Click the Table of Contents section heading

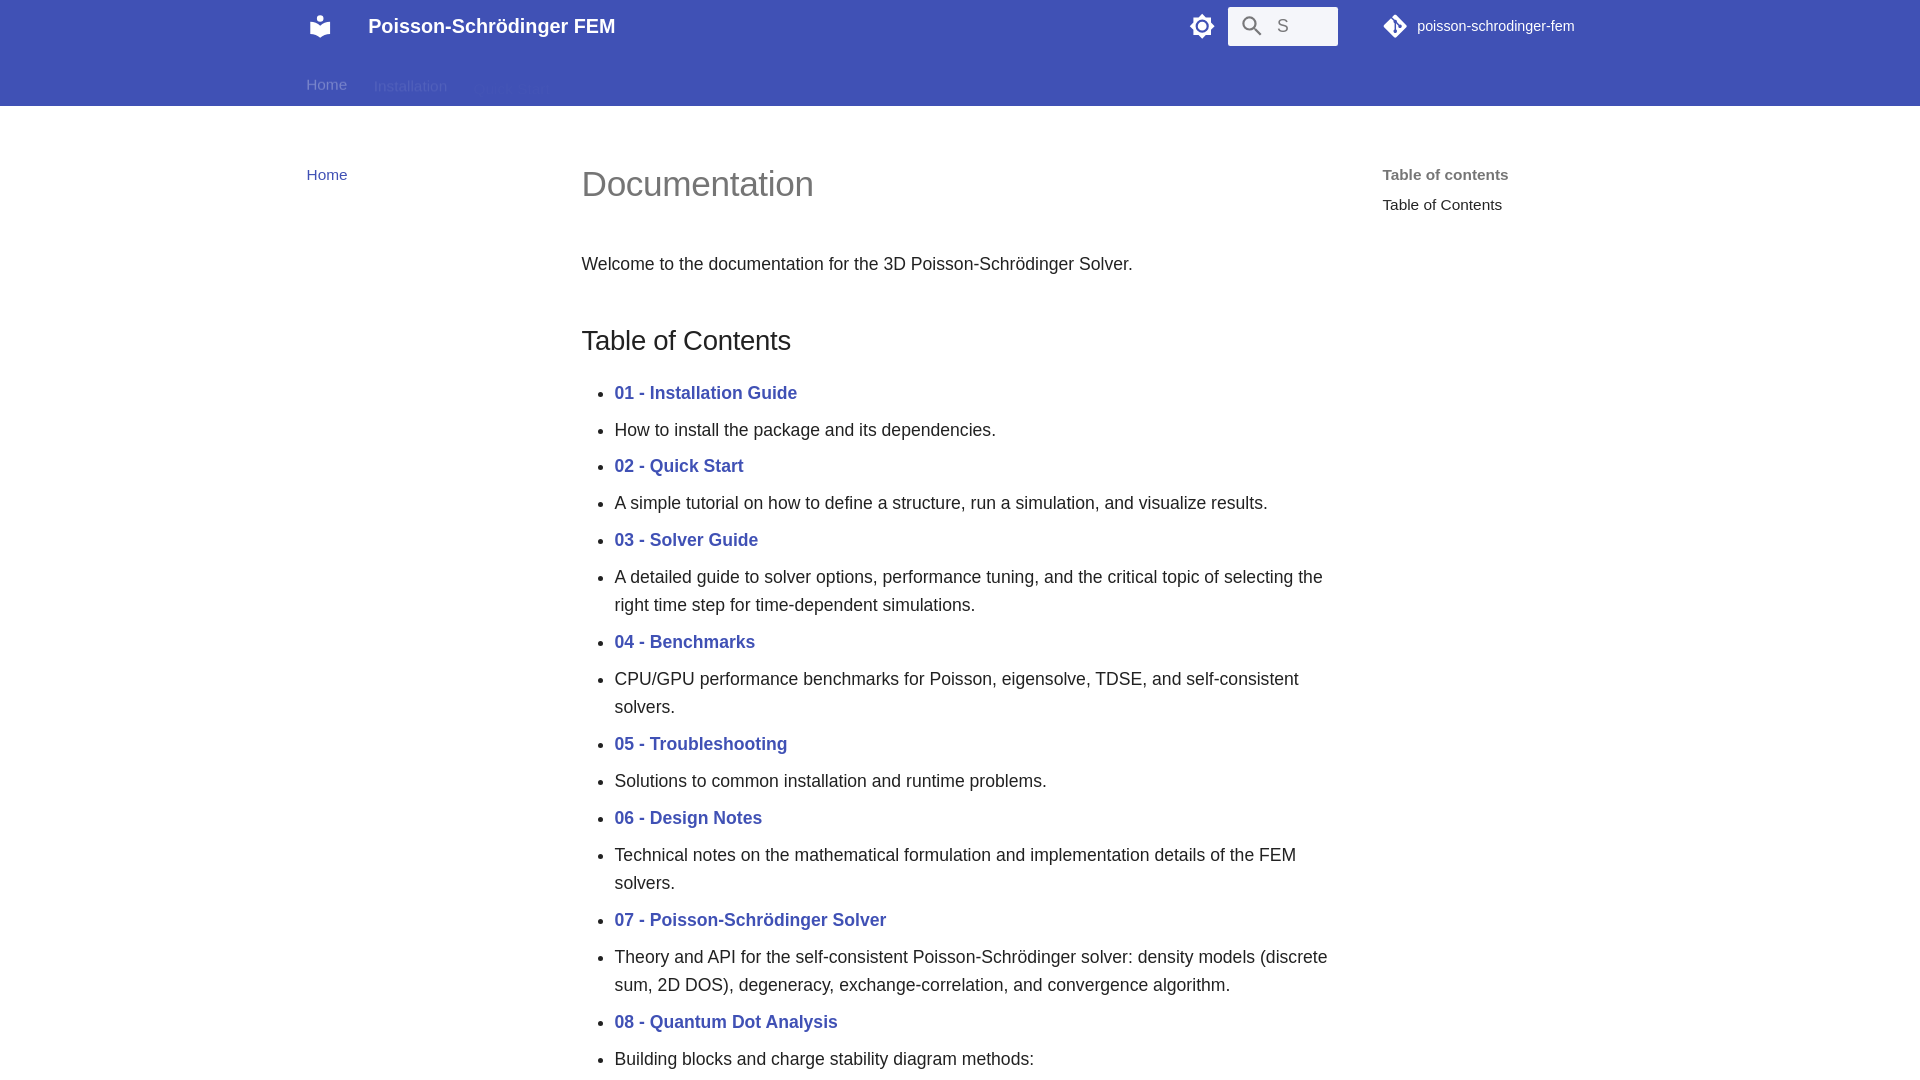(686, 341)
